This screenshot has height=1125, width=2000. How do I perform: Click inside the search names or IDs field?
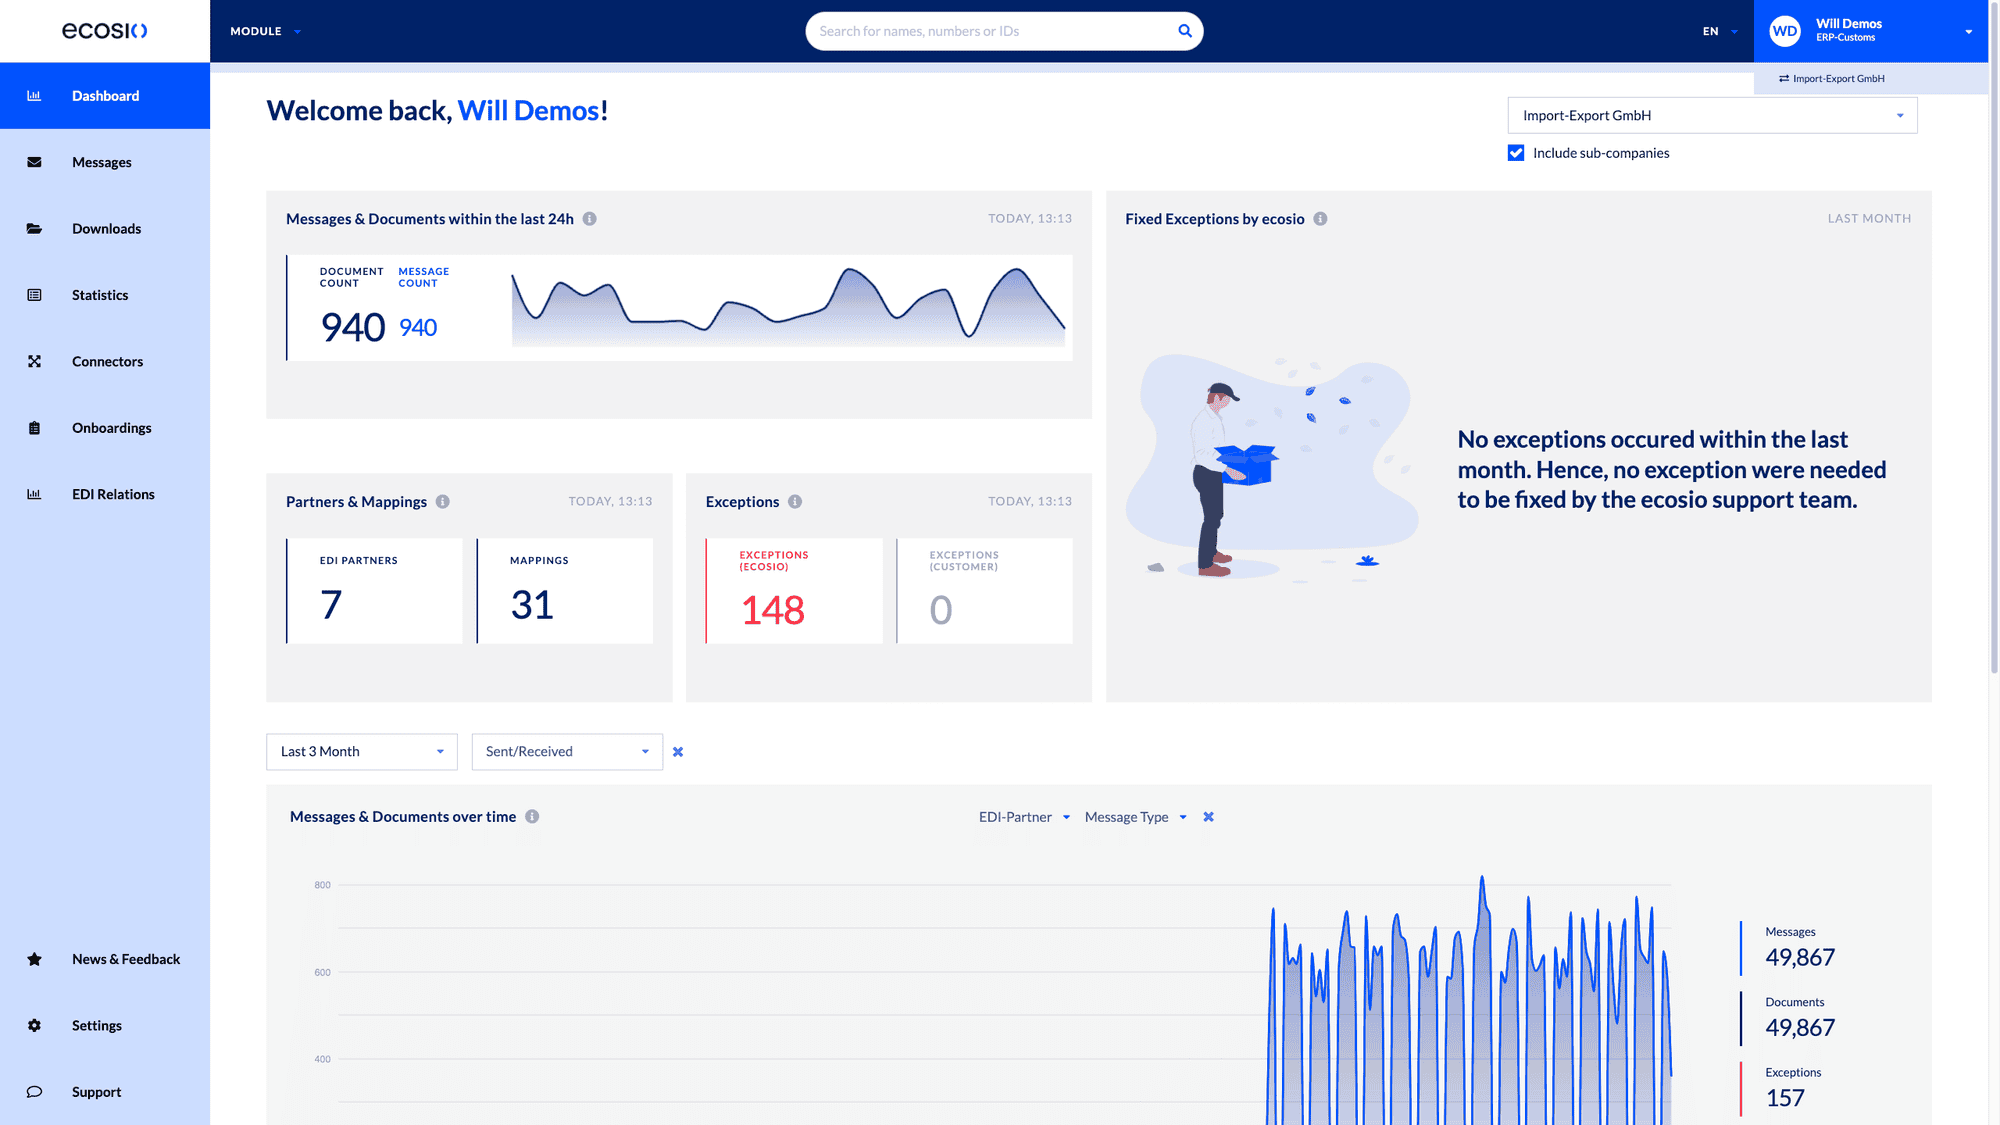tap(990, 30)
